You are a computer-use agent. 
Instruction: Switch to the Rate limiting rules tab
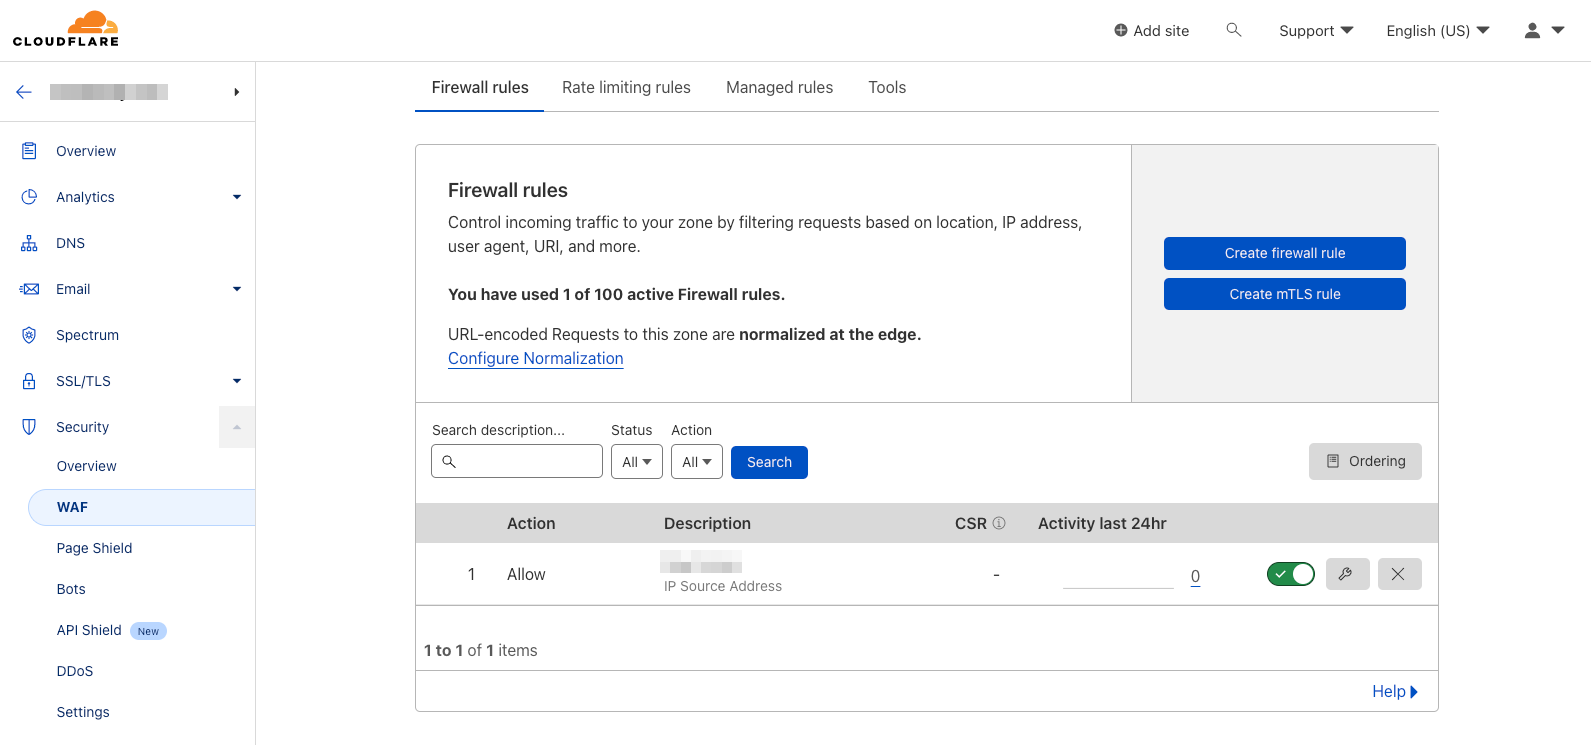click(x=626, y=88)
